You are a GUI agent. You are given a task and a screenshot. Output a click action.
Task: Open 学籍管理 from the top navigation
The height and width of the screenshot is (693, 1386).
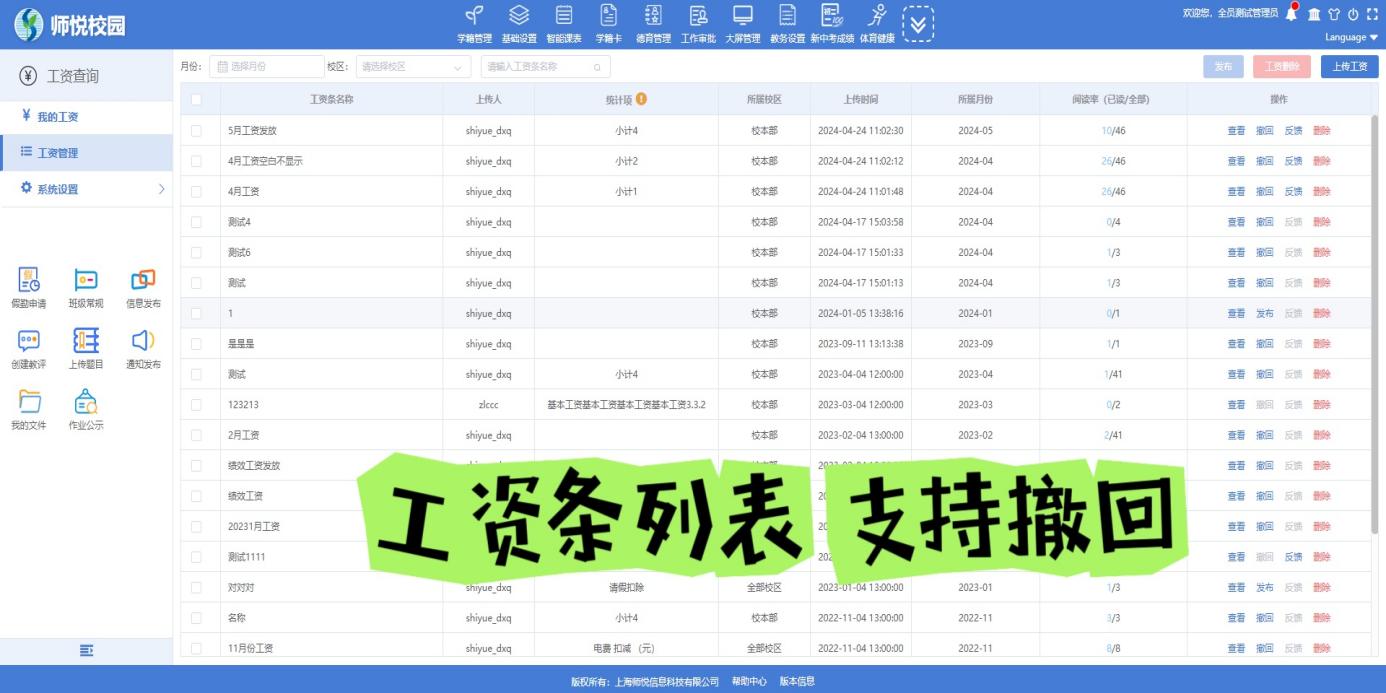click(x=474, y=24)
